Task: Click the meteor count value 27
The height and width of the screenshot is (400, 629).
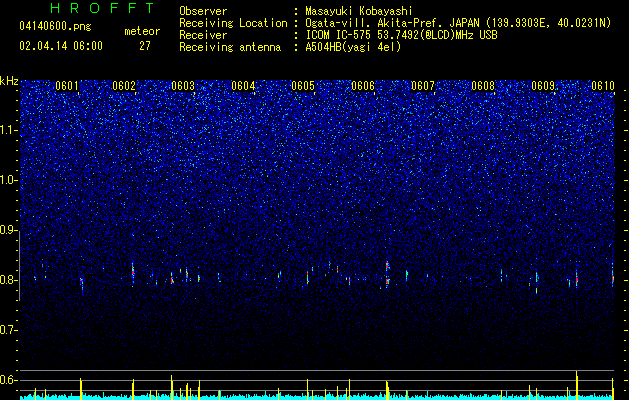Action: click(x=144, y=46)
